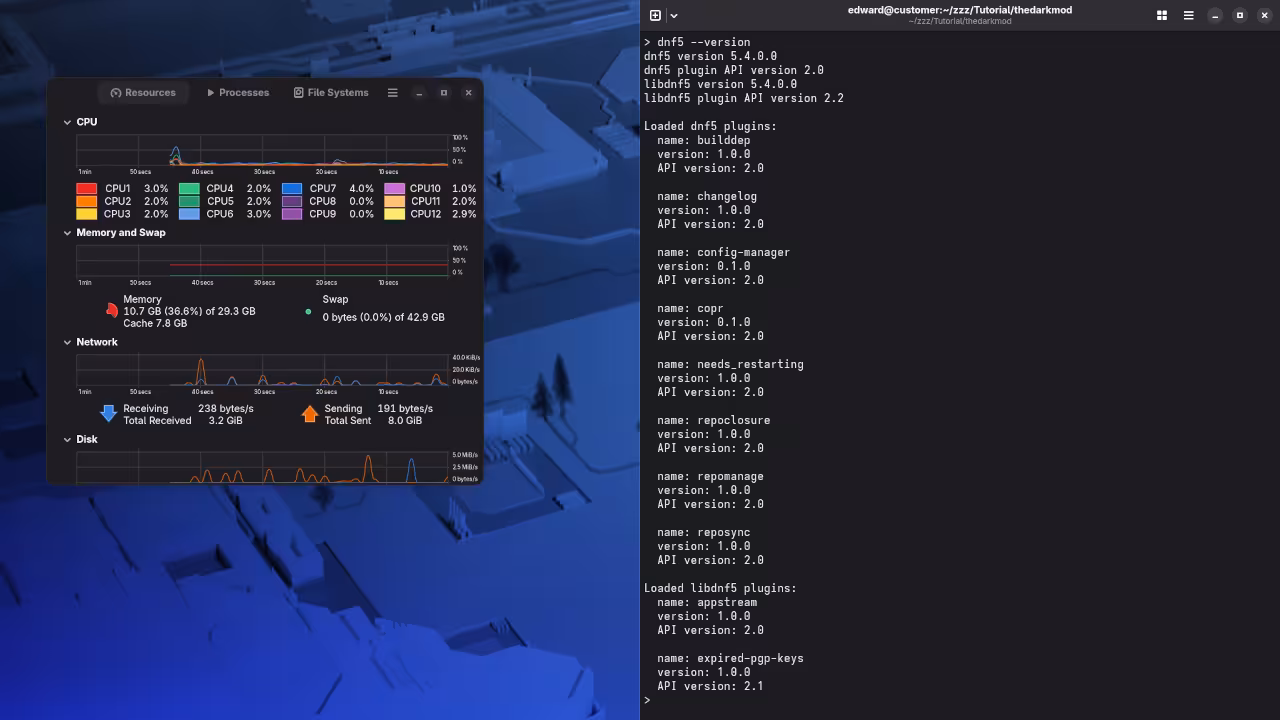This screenshot has height=720, width=1280.
Task: Click the Processes play icon
Action: pyautogui.click(x=210, y=92)
